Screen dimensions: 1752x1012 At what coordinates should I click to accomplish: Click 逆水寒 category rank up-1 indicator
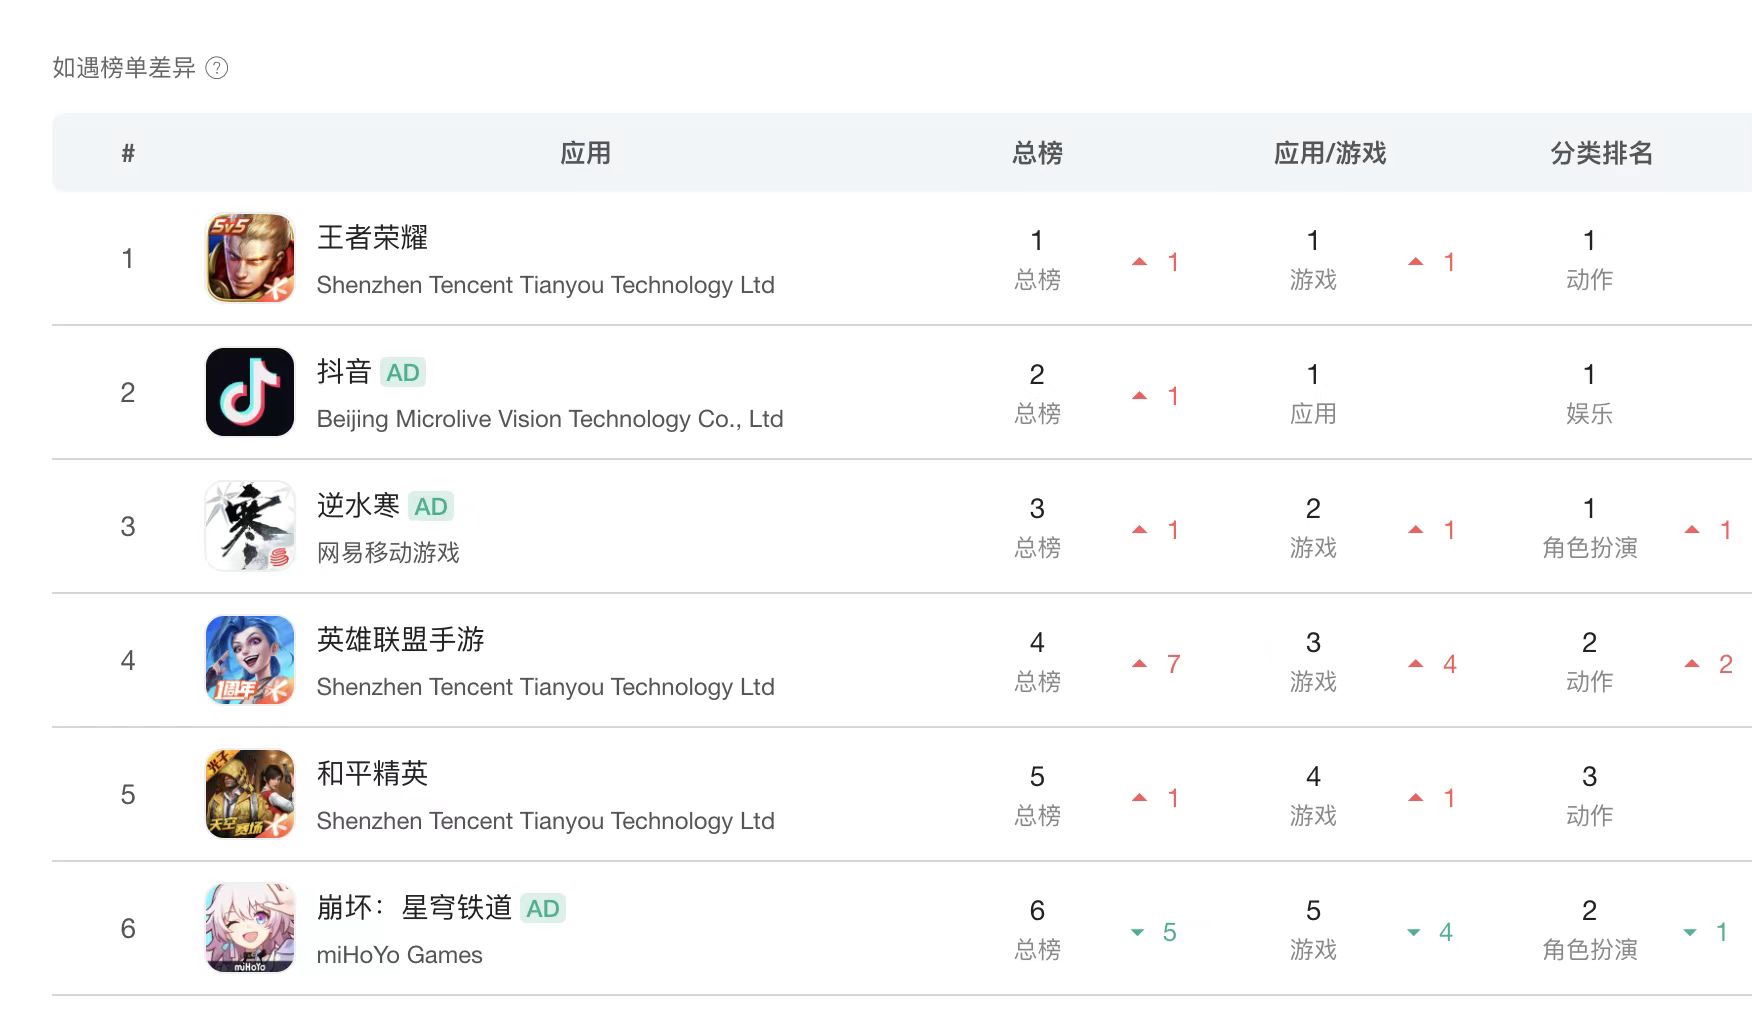(1708, 530)
